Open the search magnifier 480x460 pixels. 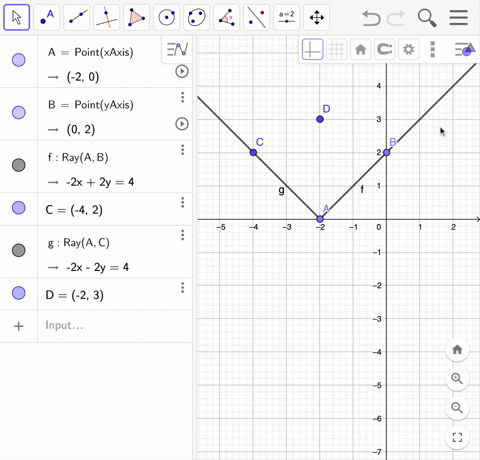(427, 18)
